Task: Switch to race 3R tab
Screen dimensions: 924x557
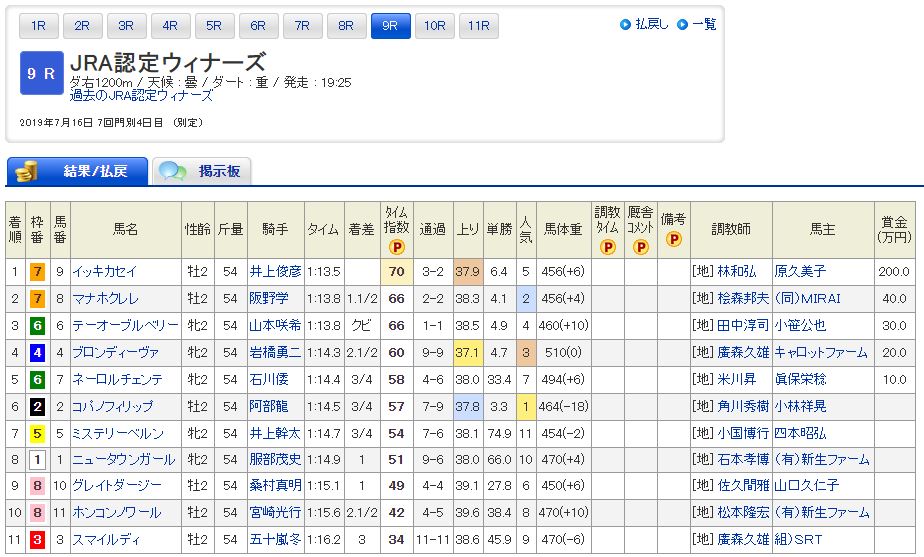Action: (126, 26)
